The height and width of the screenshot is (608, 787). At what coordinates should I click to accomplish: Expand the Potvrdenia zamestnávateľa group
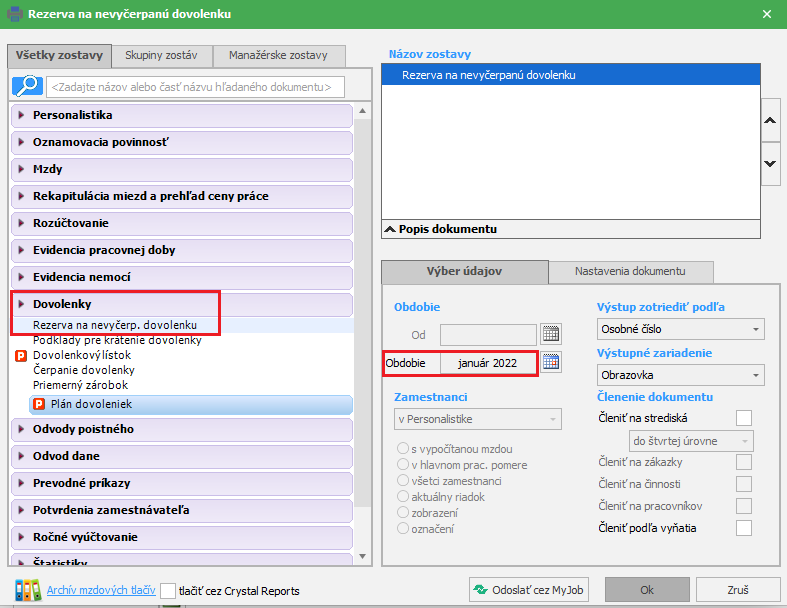[182, 511]
